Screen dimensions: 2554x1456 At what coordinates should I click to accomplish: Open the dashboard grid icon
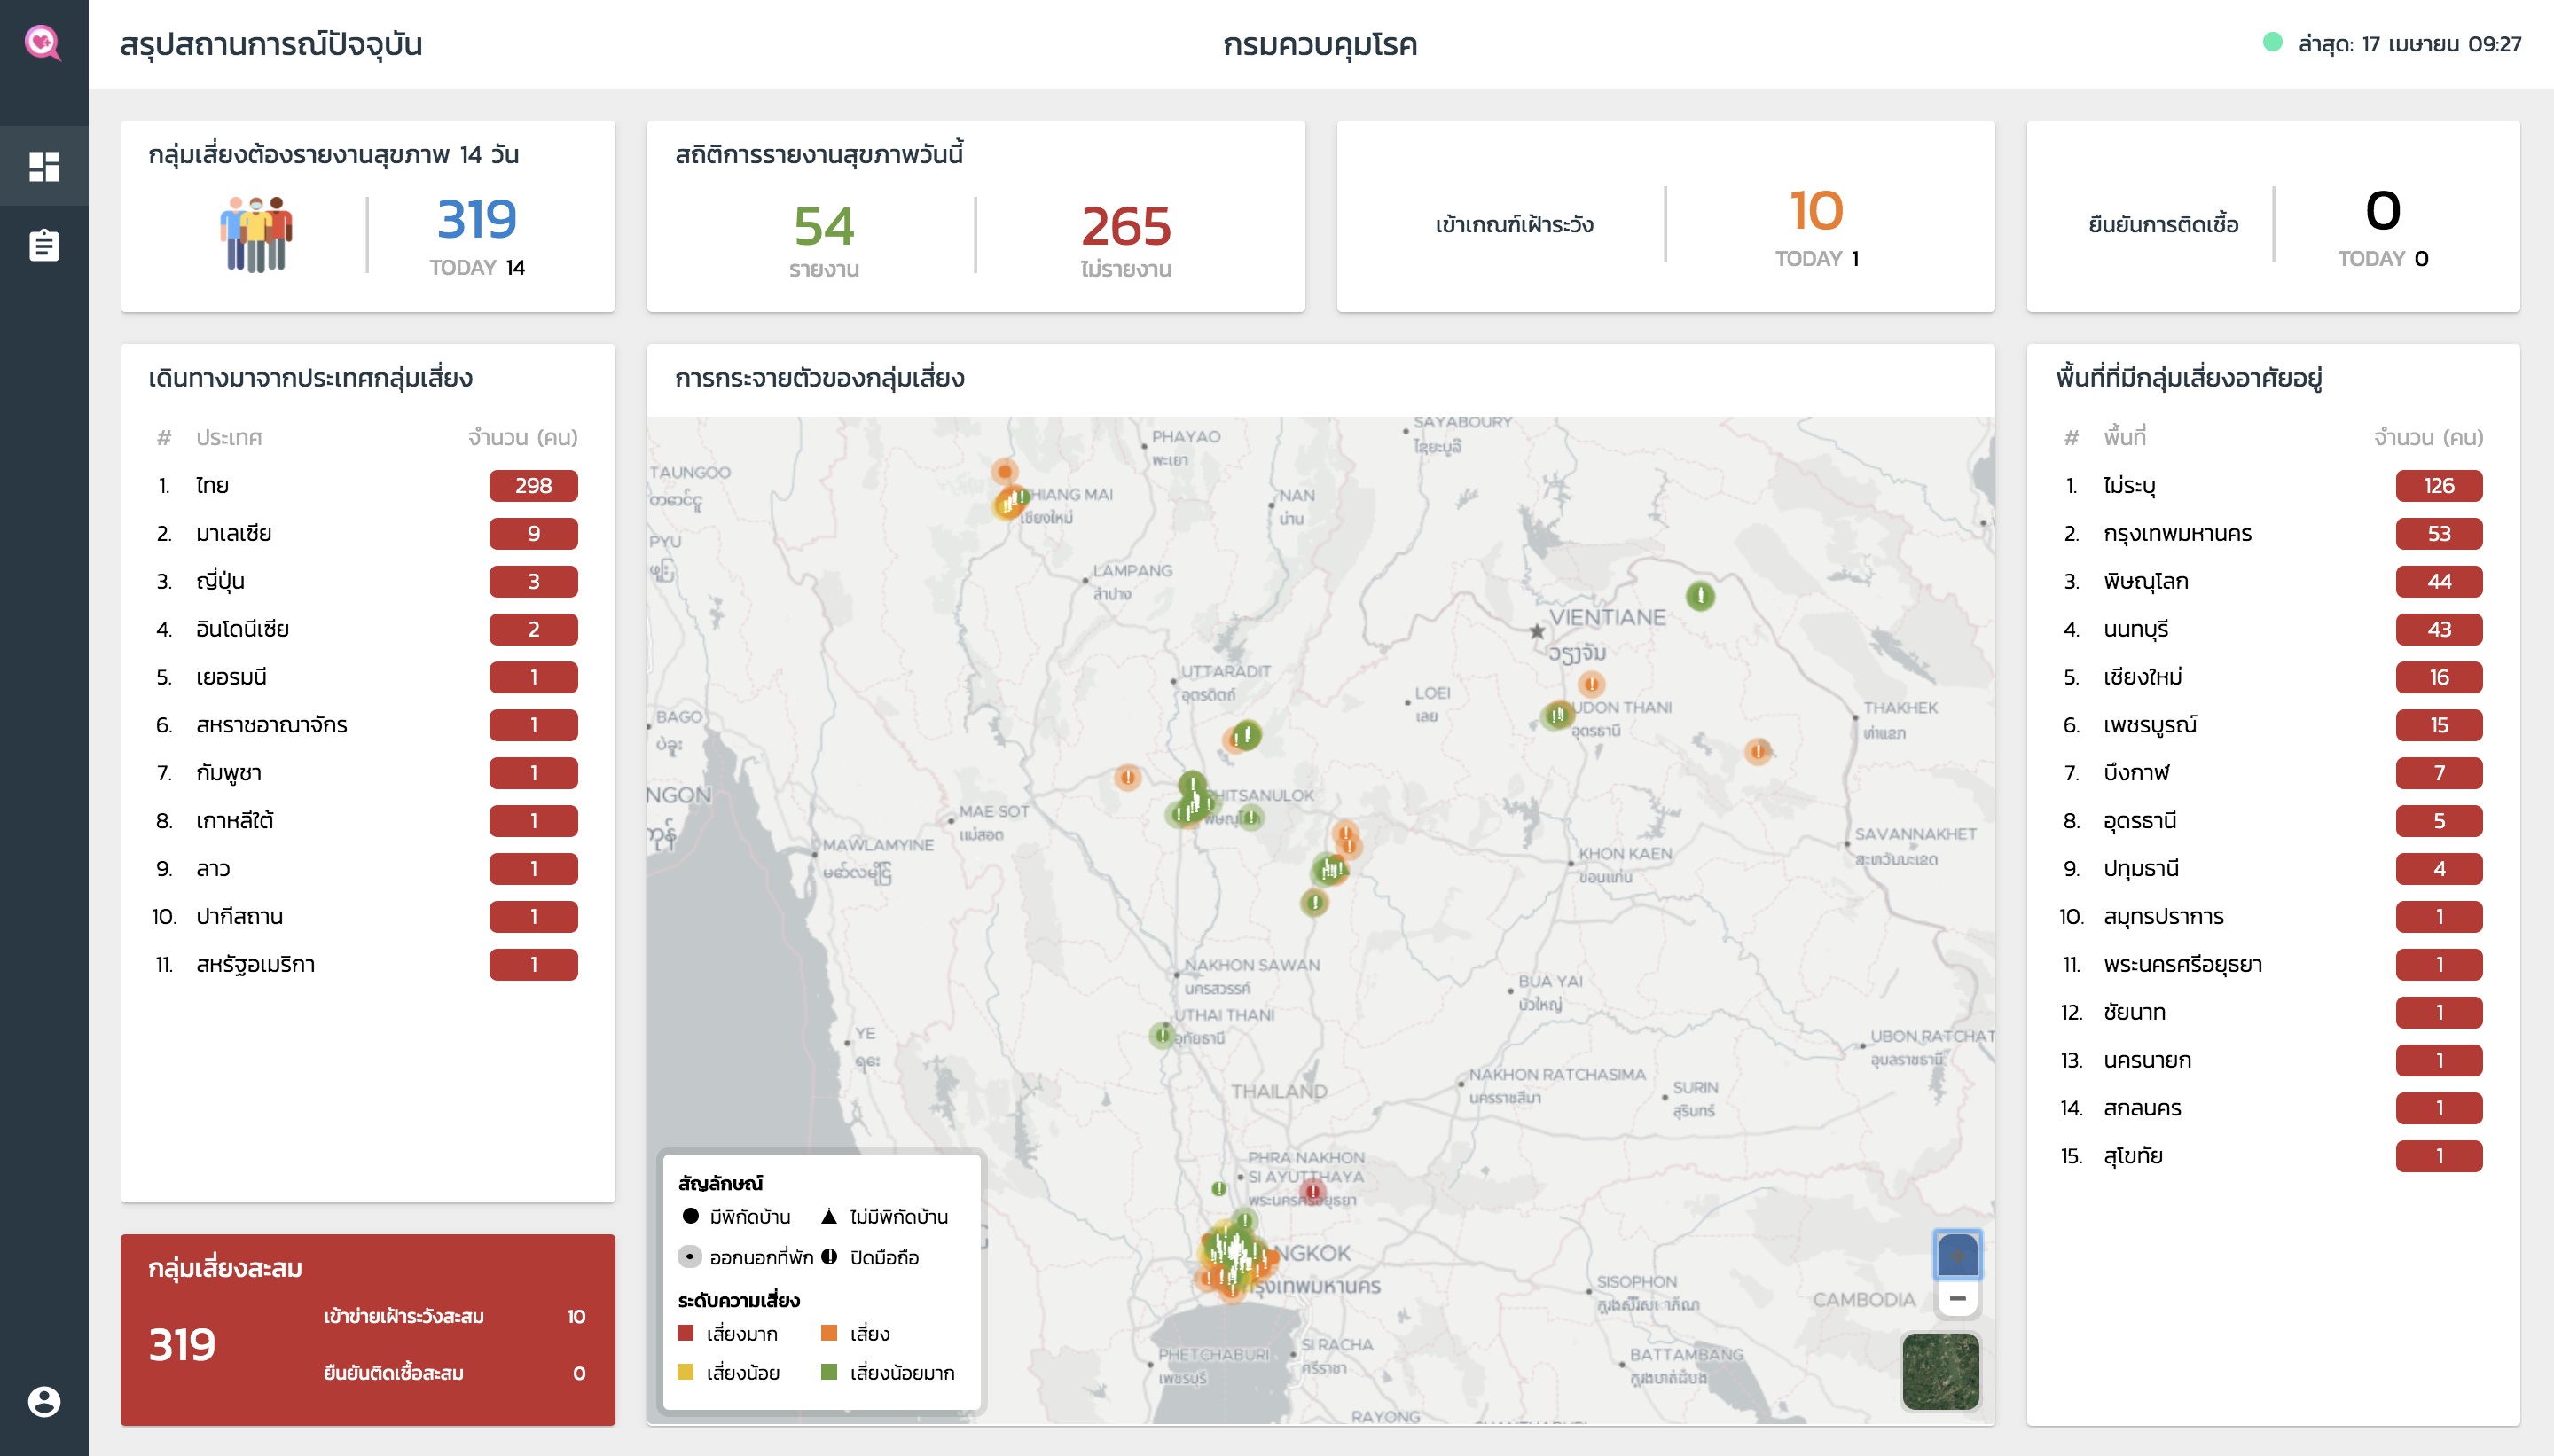(x=43, y=166)
